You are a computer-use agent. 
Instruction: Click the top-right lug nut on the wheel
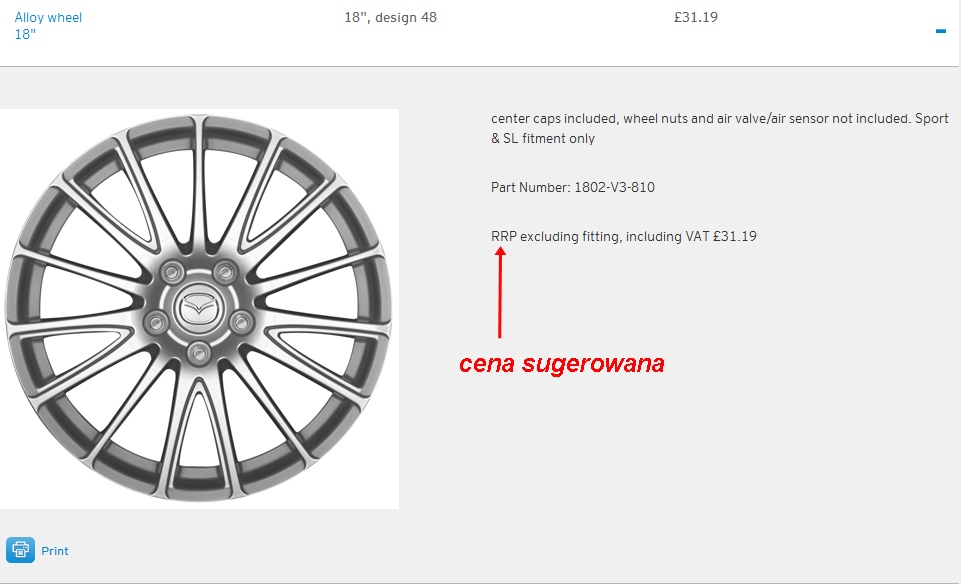[x=225, y=271]
